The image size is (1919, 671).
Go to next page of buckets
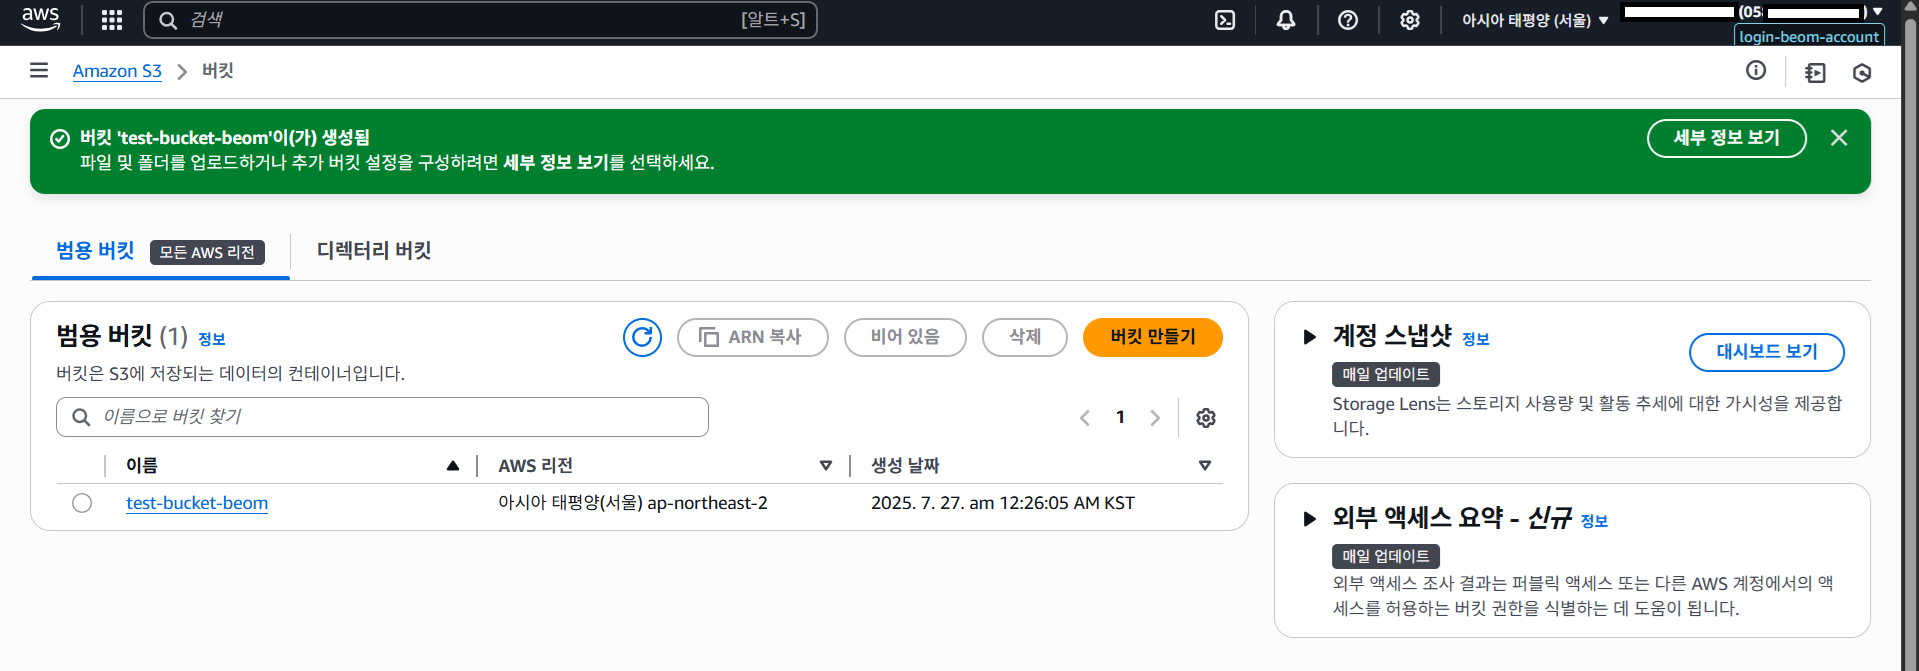tap(1155, 418)
